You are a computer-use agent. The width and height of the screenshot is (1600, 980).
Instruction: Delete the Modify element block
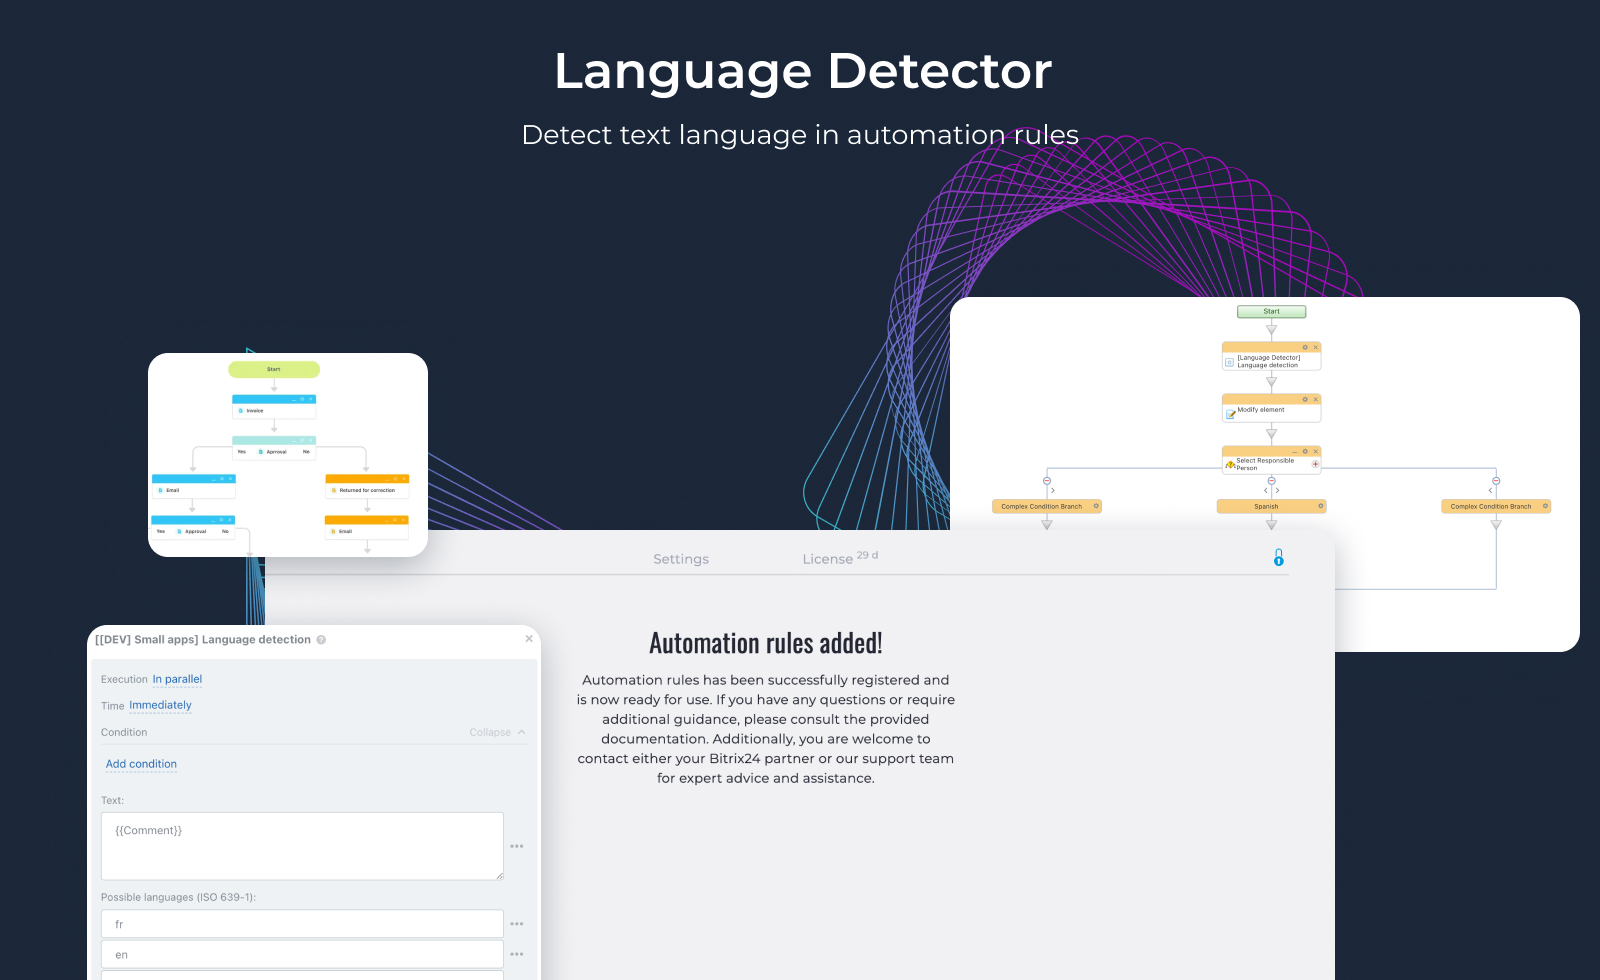click(x=1316, y=399)
